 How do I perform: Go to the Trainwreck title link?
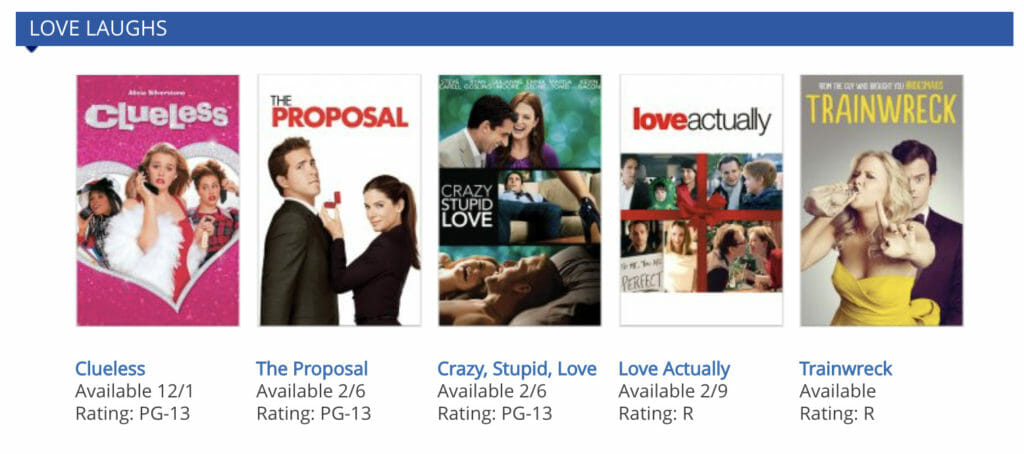(846, 369)
